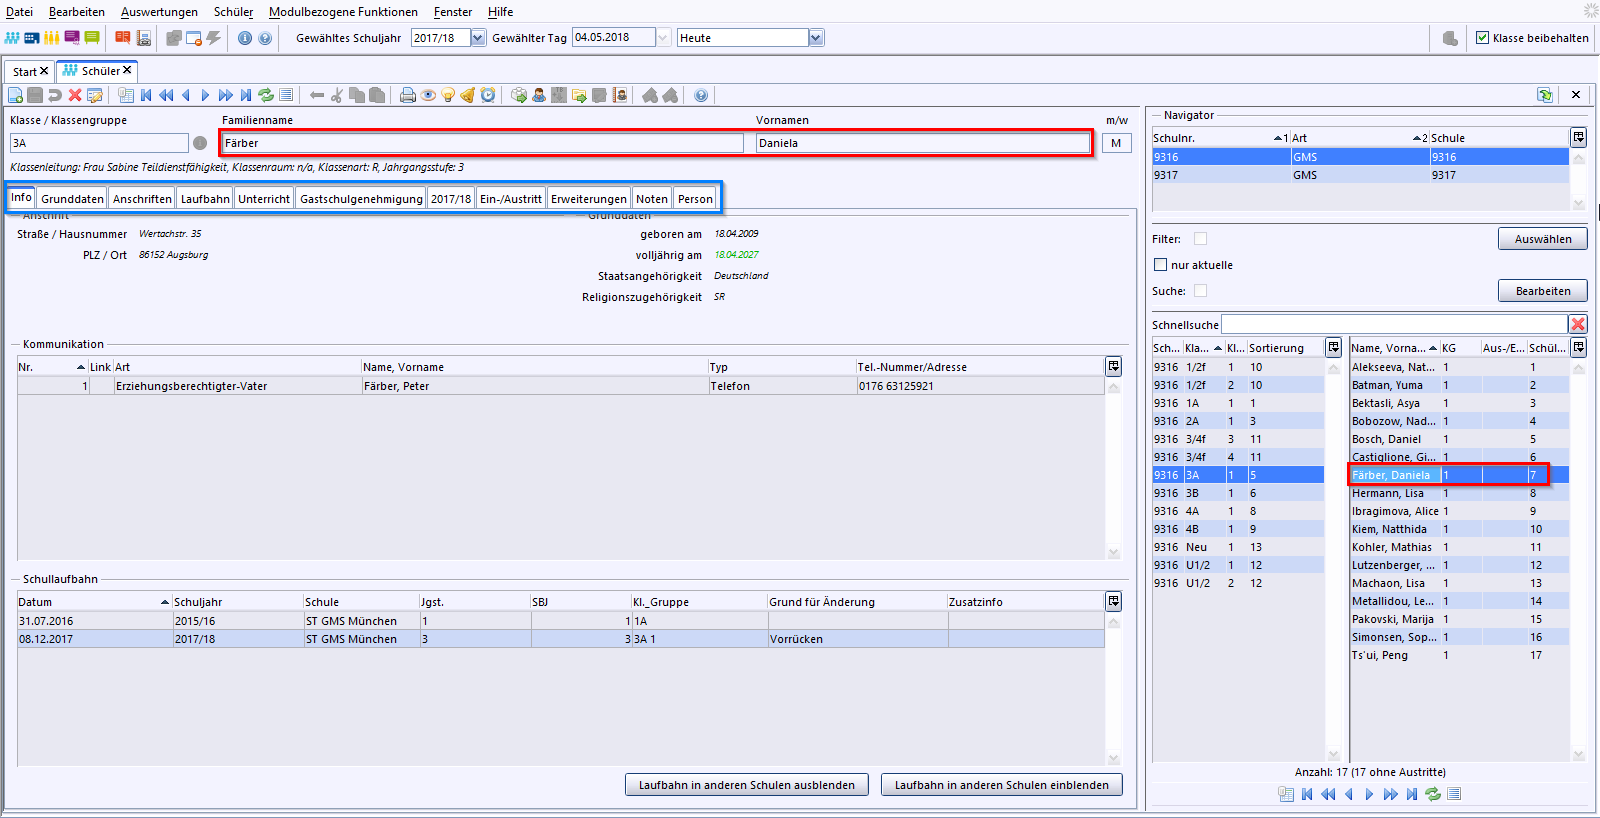Viewport: 1600px width, 818px height.
Task: Open the Fenster menu
Action: click(453, 12)
